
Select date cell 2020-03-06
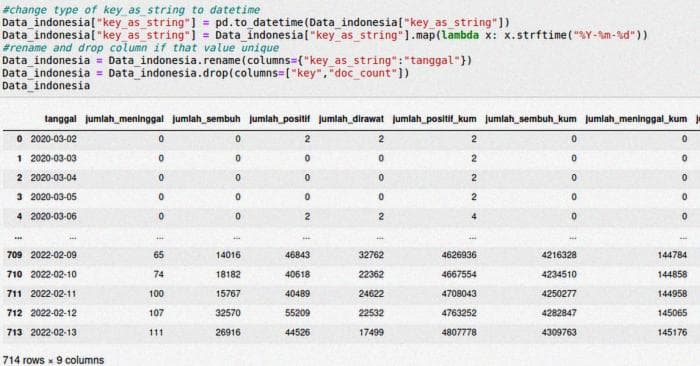click(x=54, y=216)
